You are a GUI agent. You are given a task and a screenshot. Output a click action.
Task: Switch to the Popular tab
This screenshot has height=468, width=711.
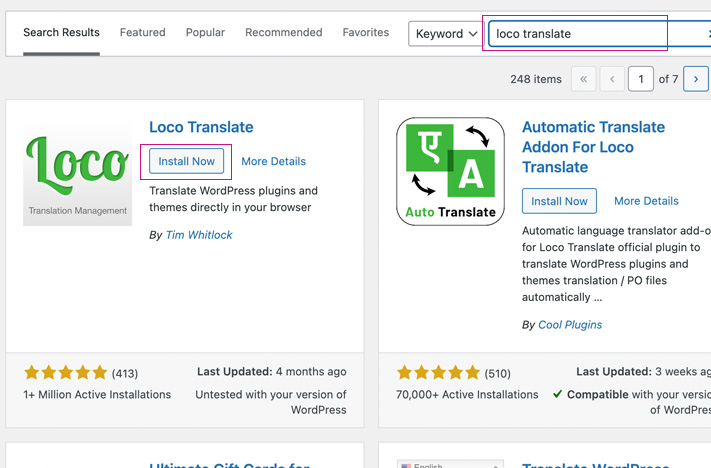pyautogui.click(x=205, y=33)
